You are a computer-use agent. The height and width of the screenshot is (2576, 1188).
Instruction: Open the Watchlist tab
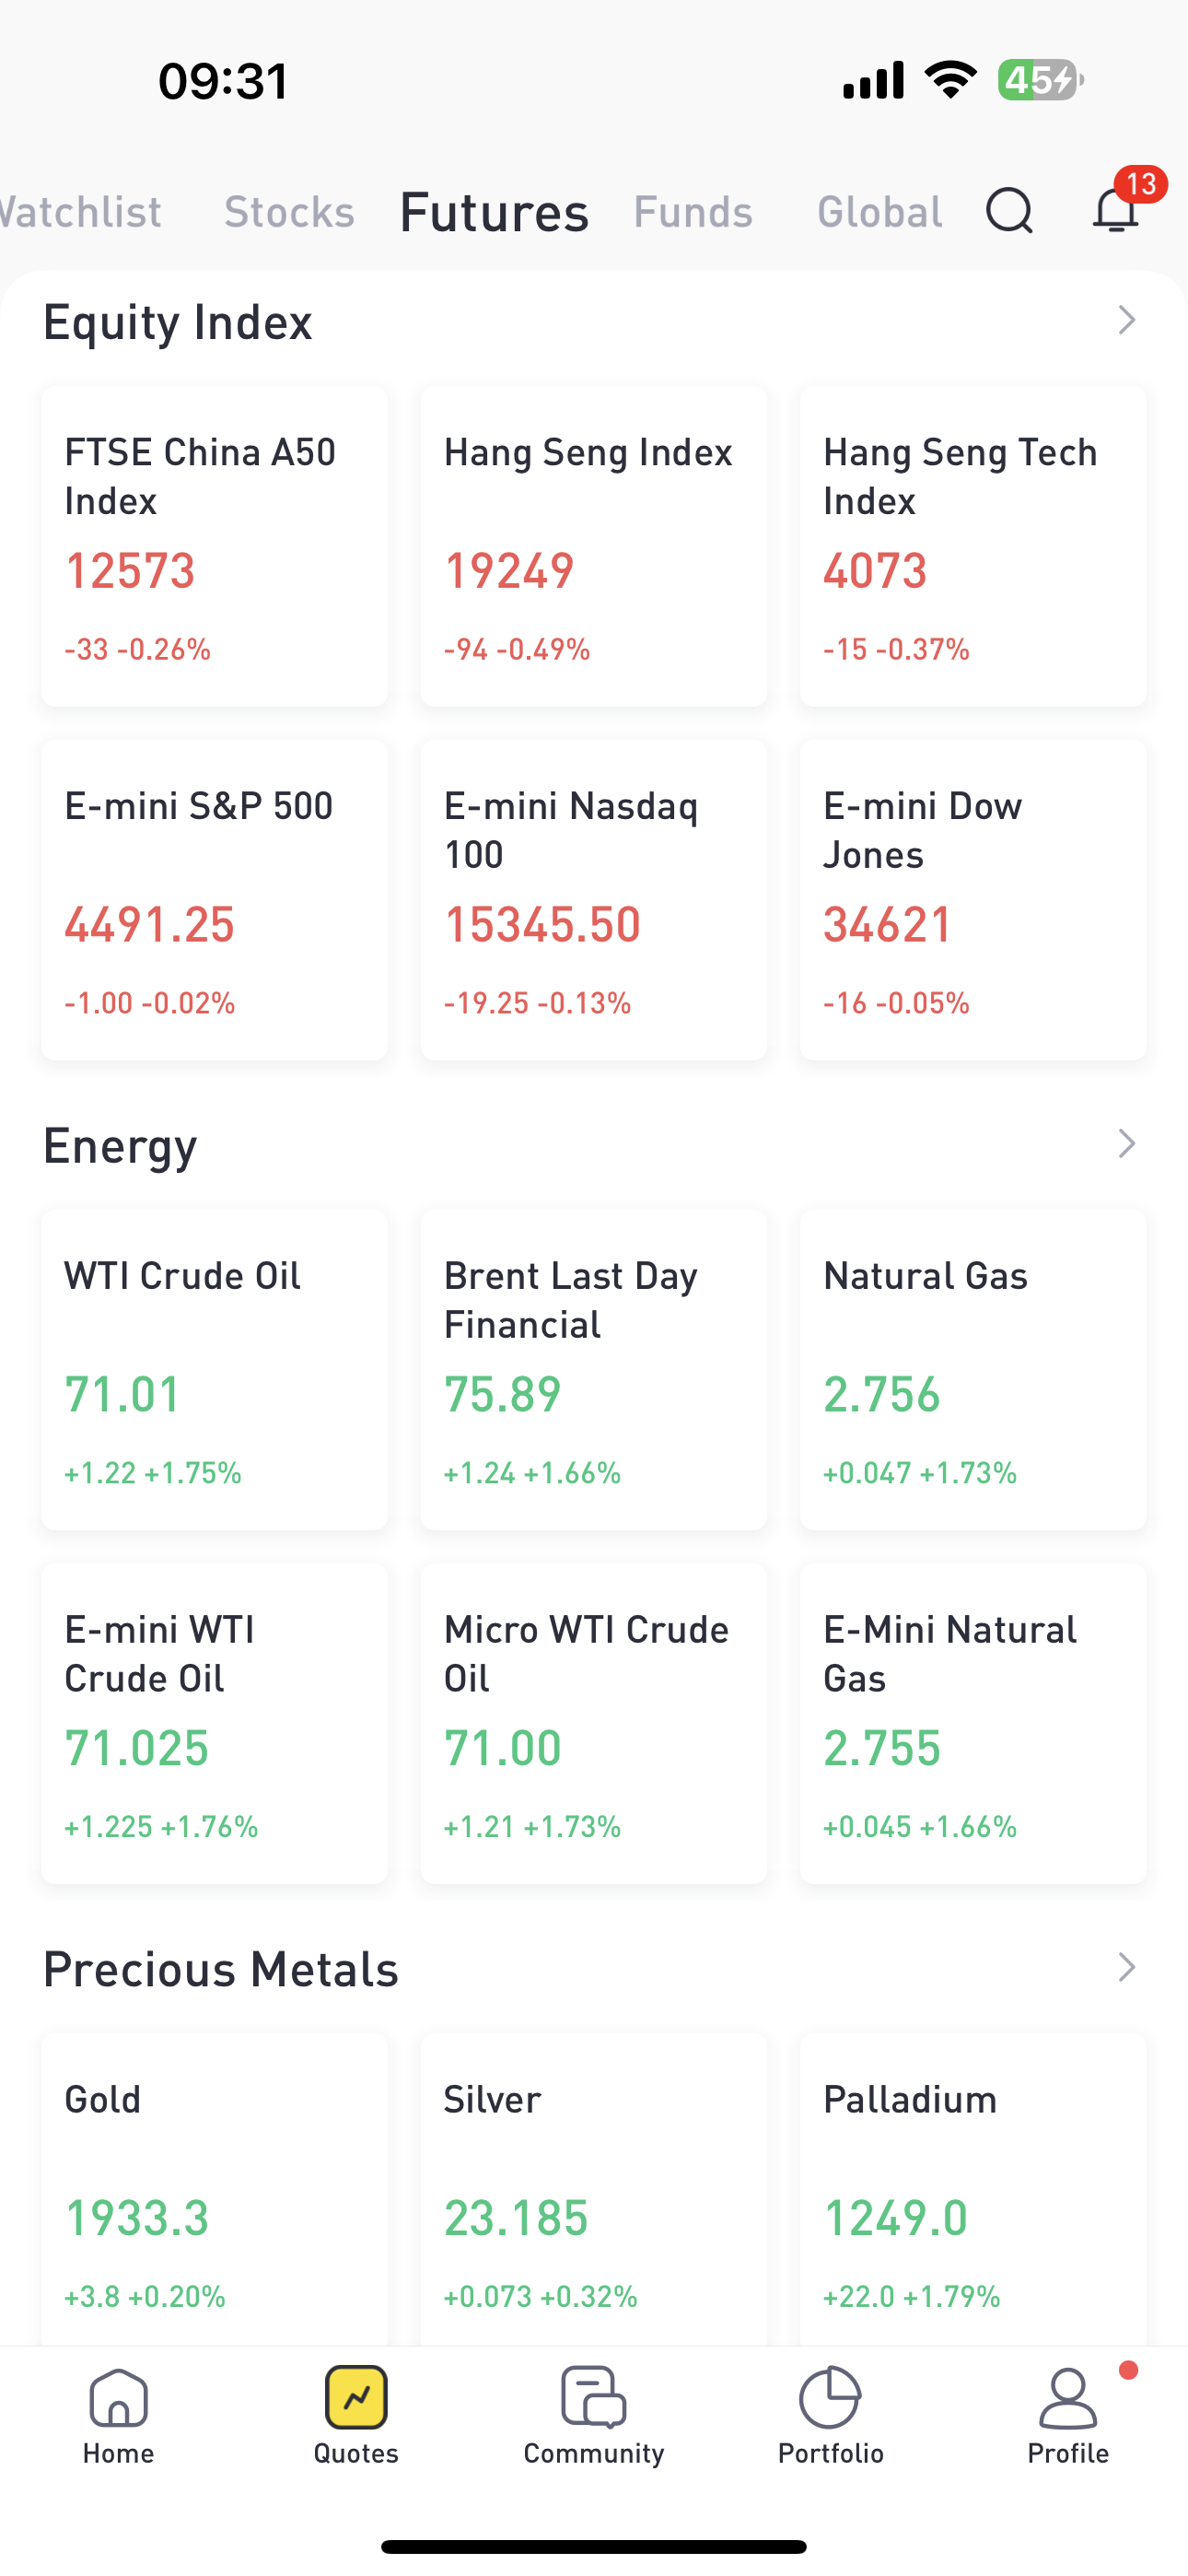(82, 212)
